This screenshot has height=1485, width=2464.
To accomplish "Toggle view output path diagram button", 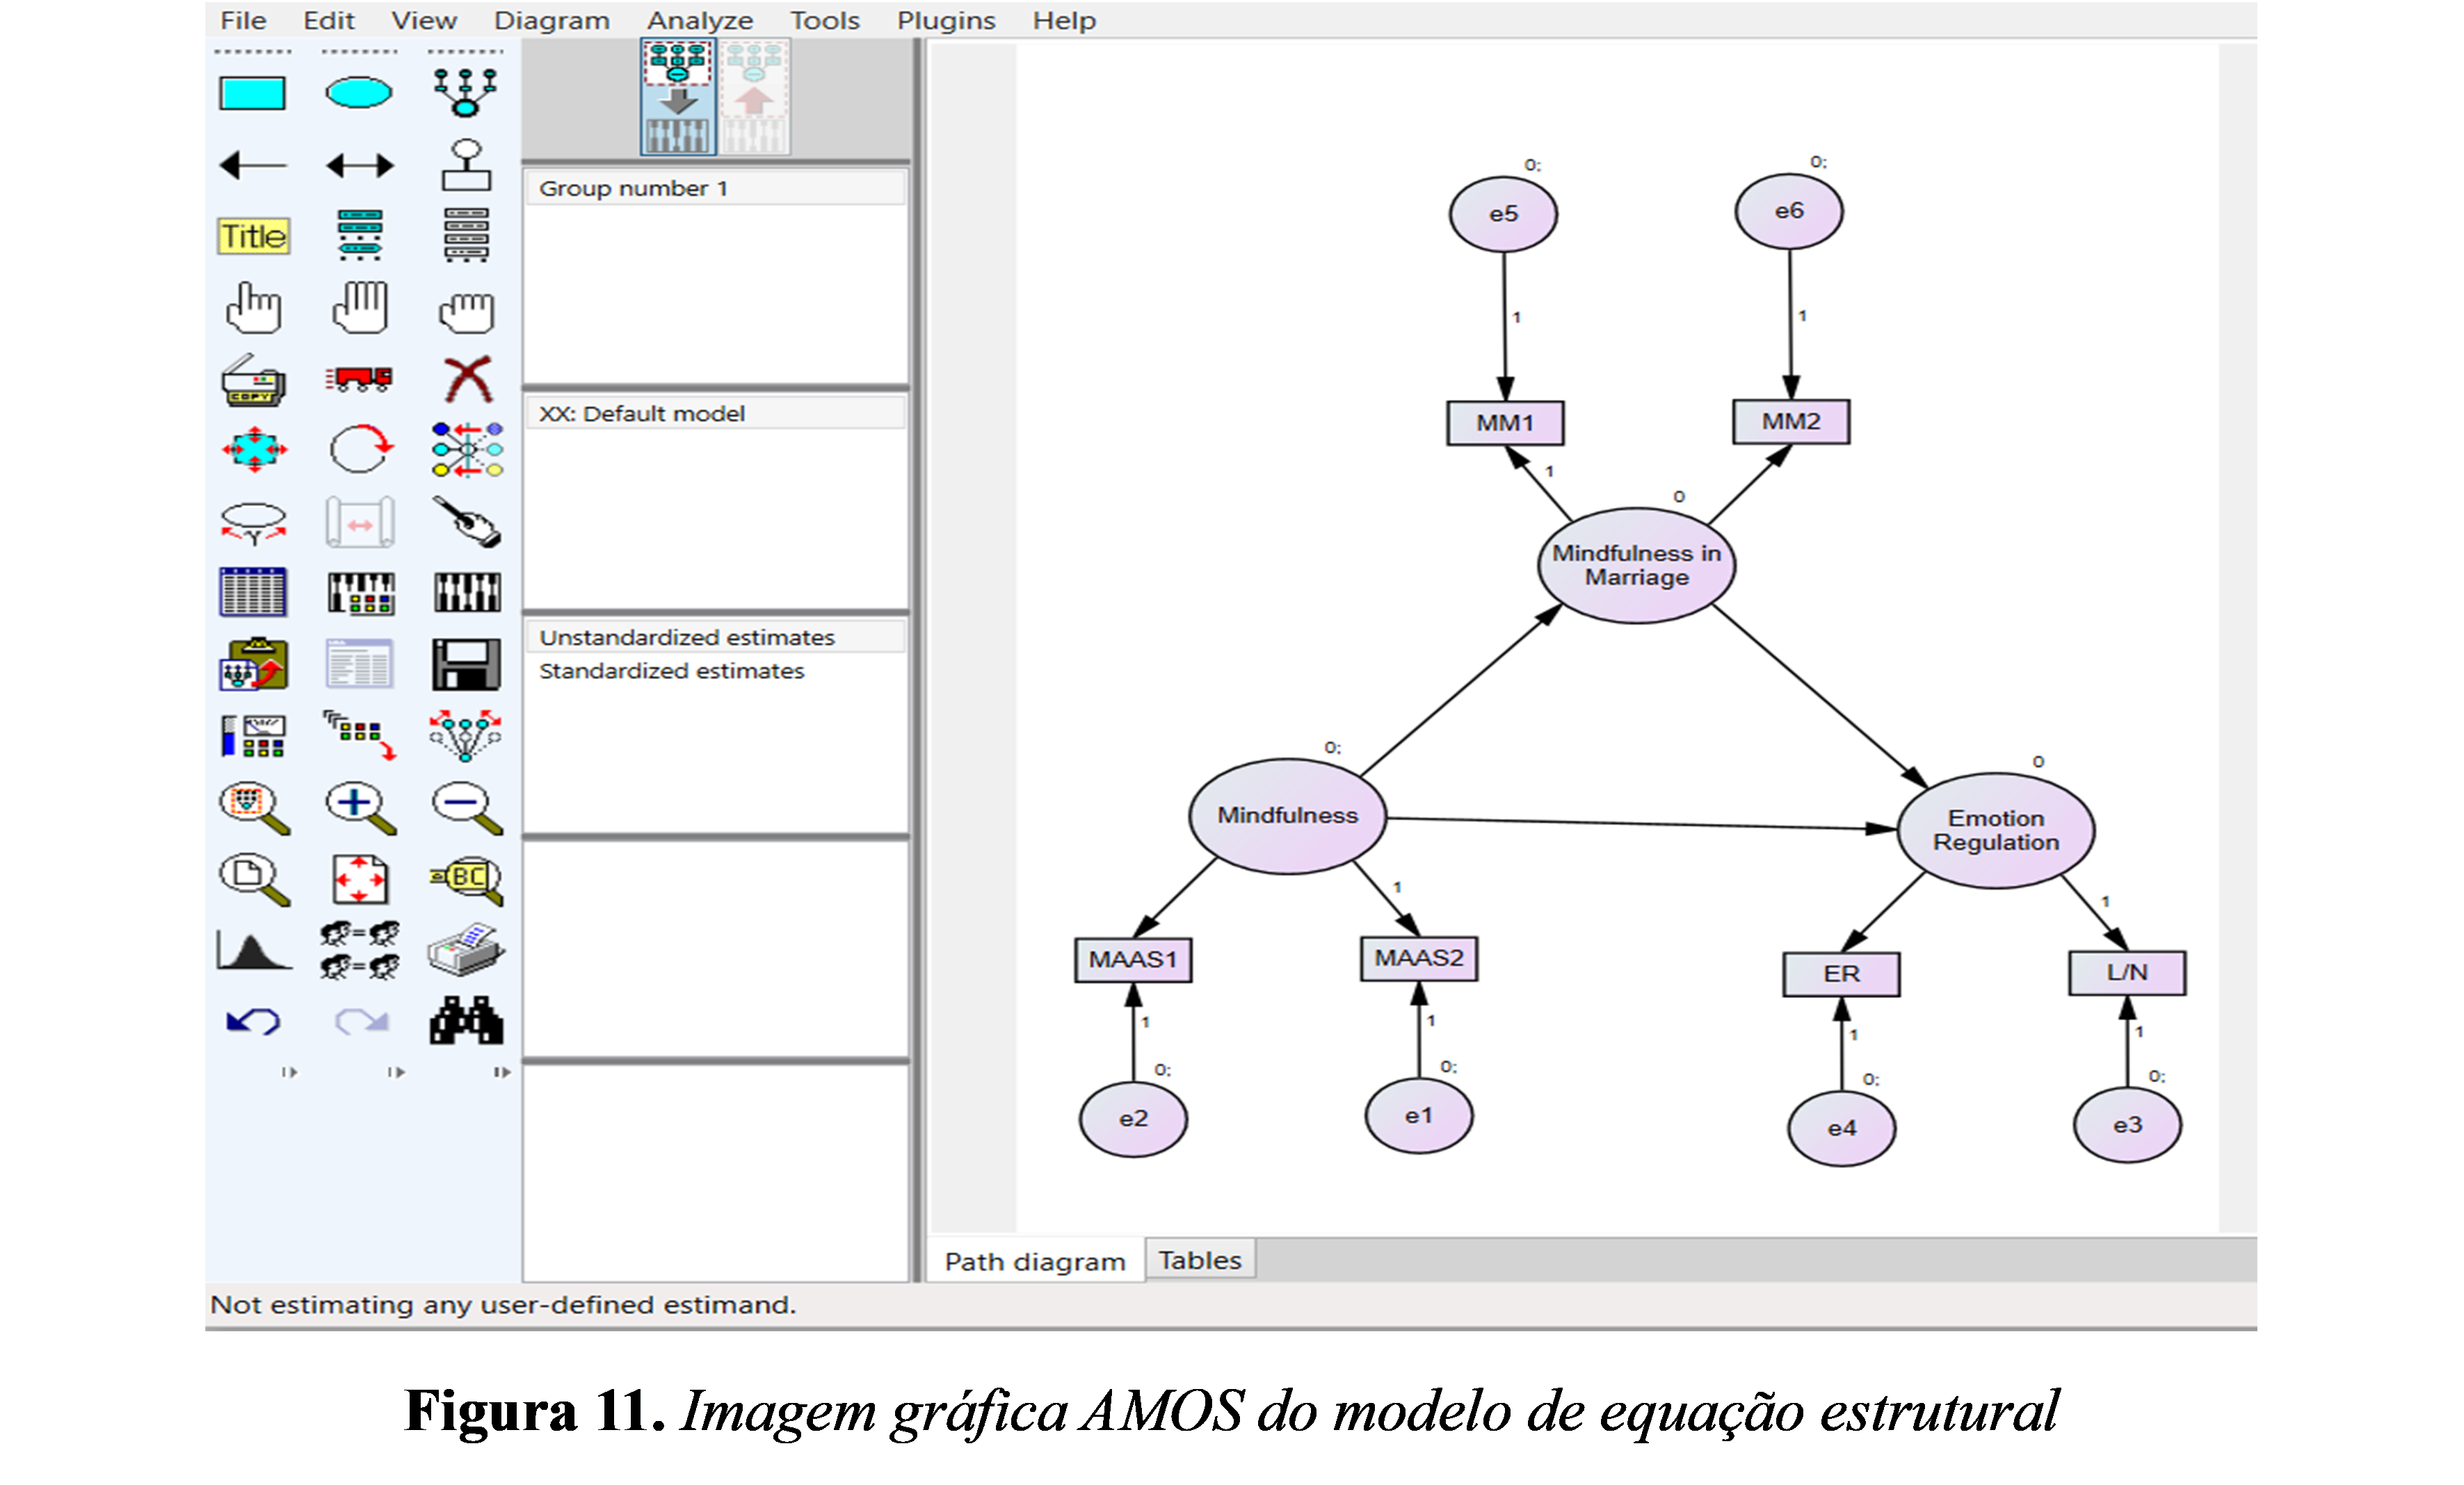I will pyautogui.click(x=754, y=97).
